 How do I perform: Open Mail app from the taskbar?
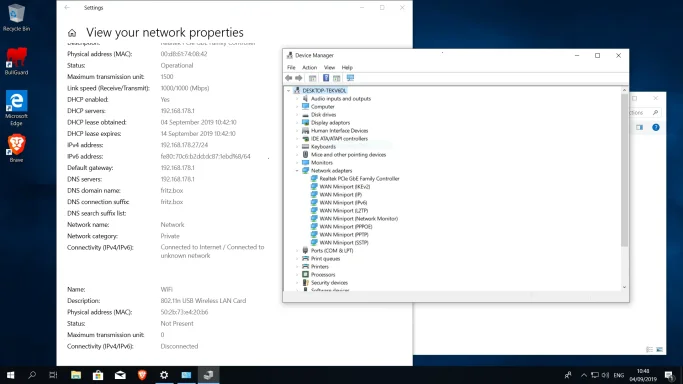point(120,375)
